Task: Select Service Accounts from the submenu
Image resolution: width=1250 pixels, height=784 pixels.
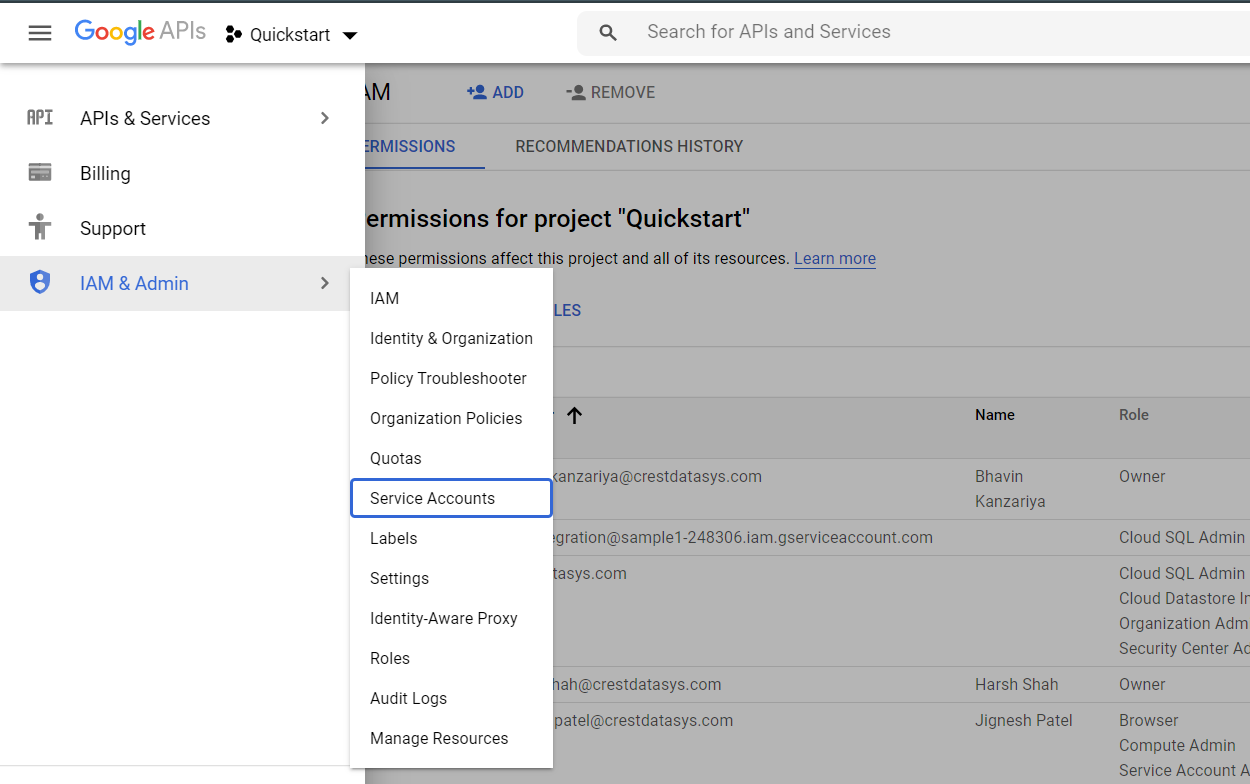Action: point(432,498)
